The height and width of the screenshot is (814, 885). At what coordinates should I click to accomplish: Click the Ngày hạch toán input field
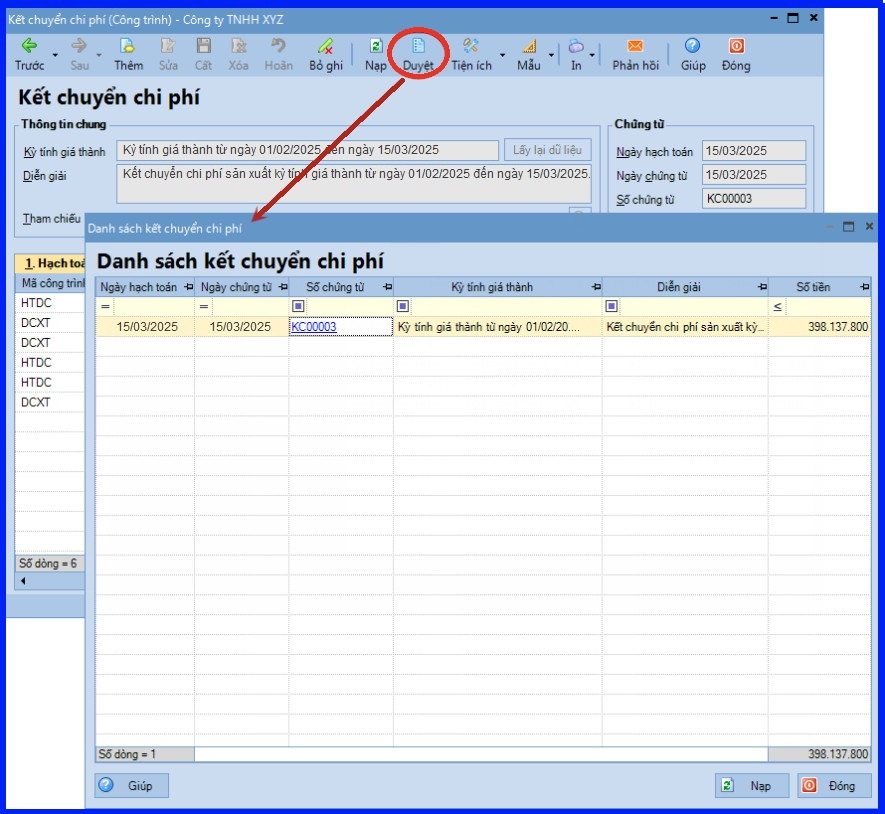[x=753, y=151]
